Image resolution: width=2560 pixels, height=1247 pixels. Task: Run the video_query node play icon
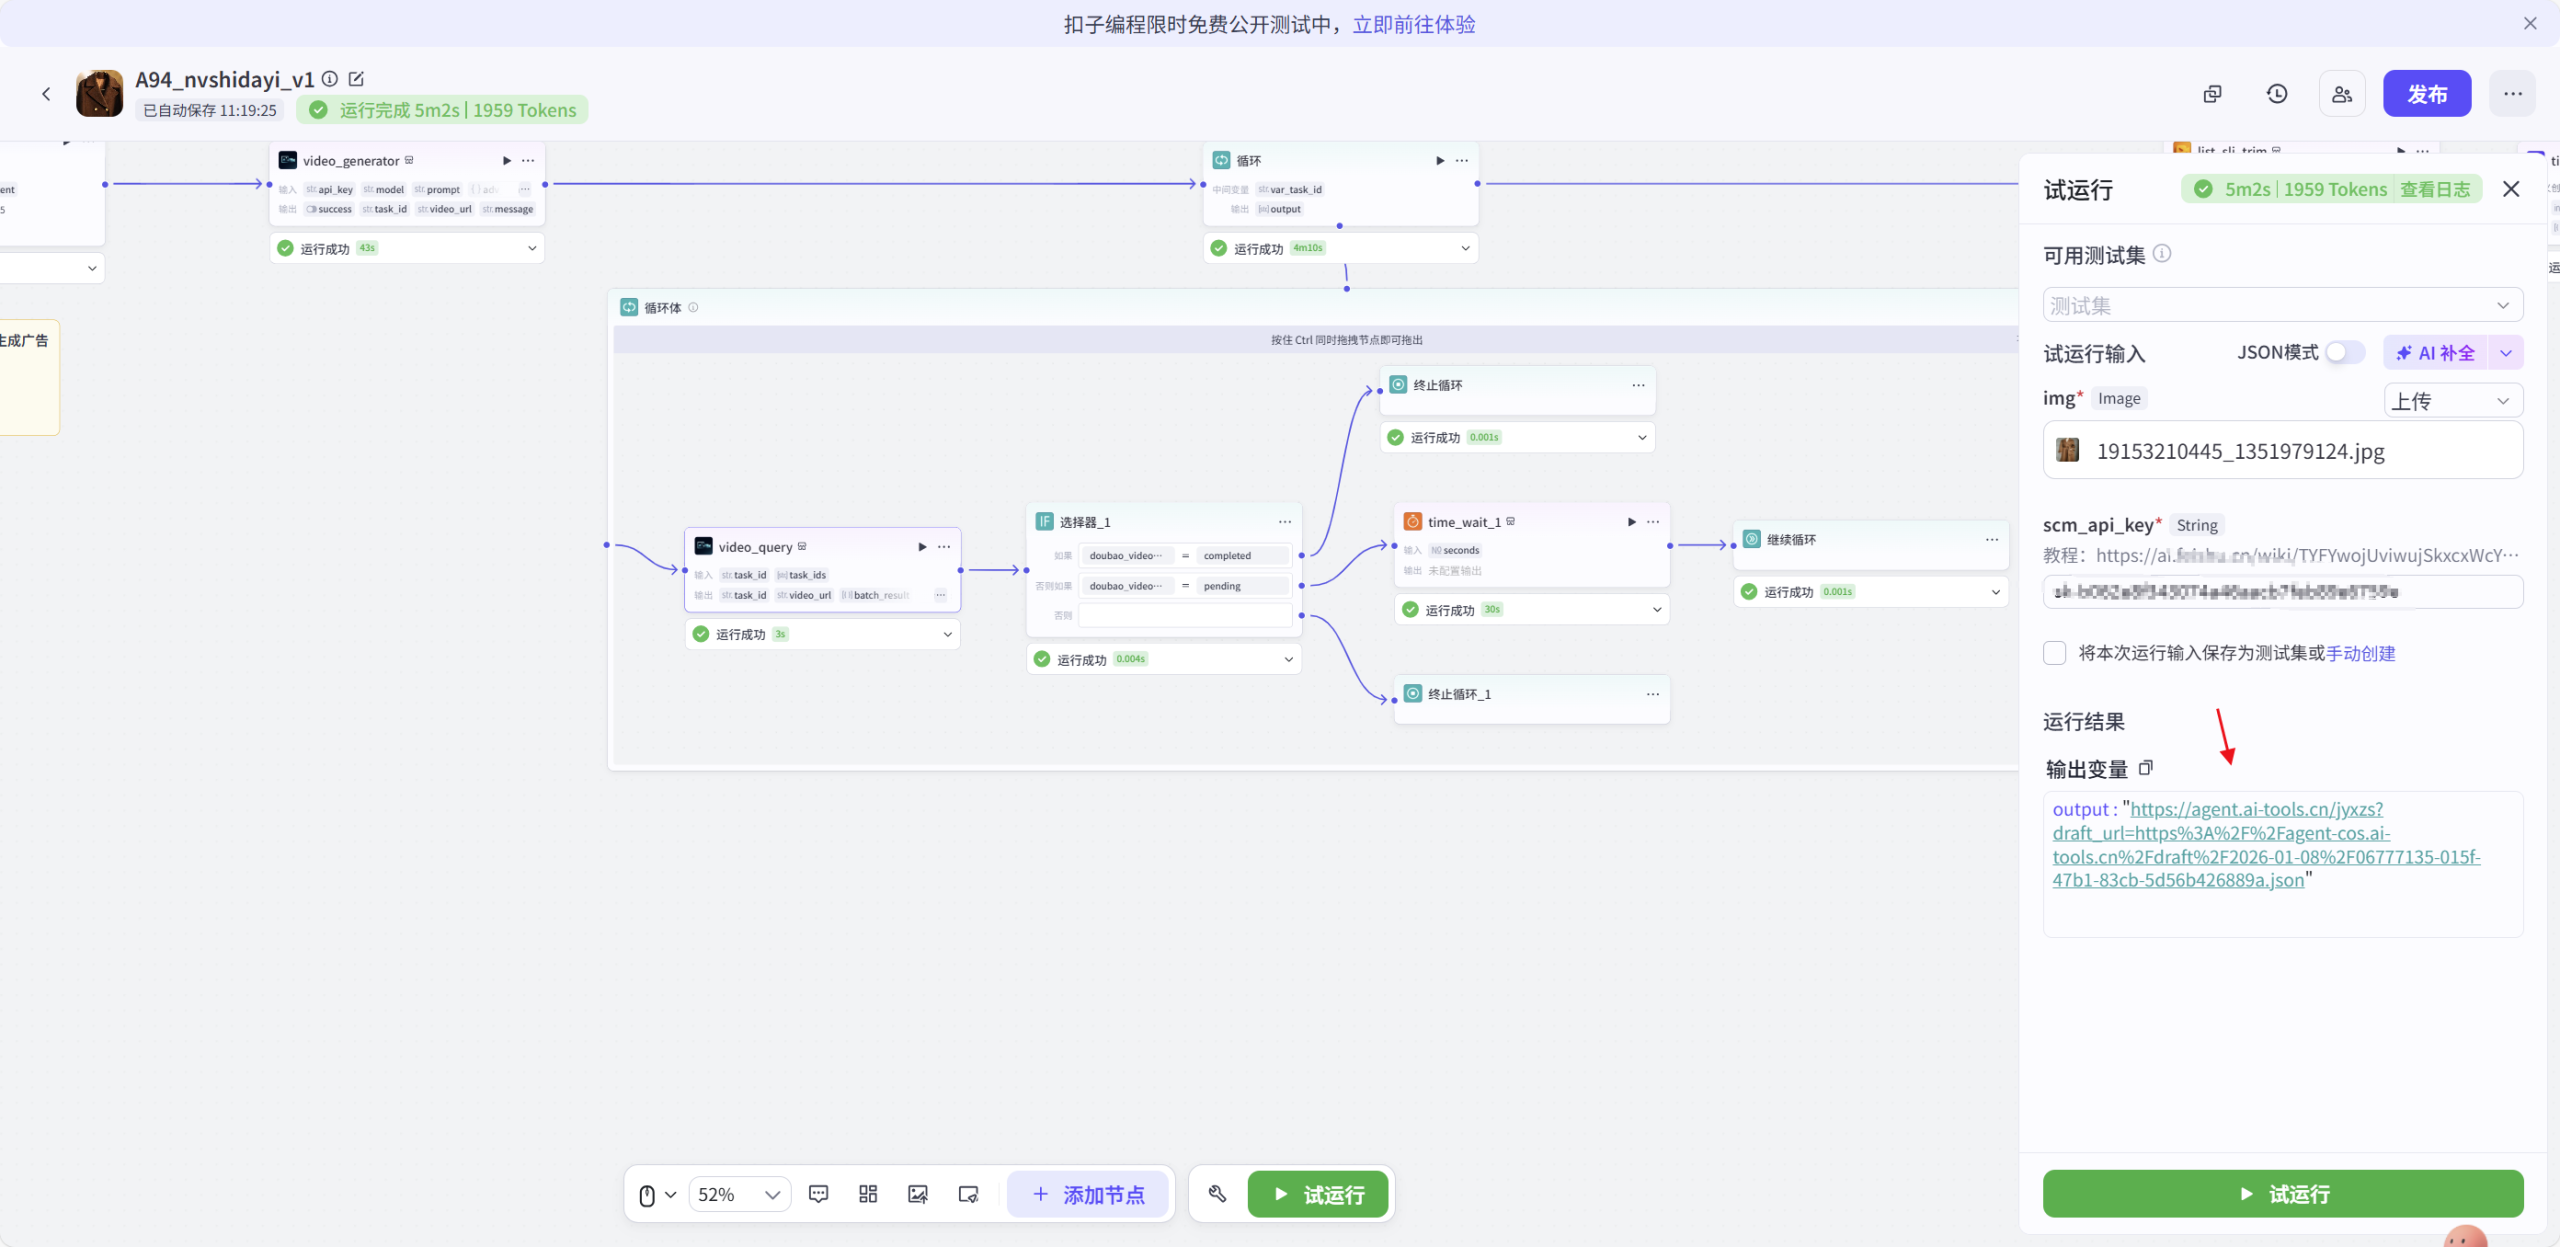[922, 547]
